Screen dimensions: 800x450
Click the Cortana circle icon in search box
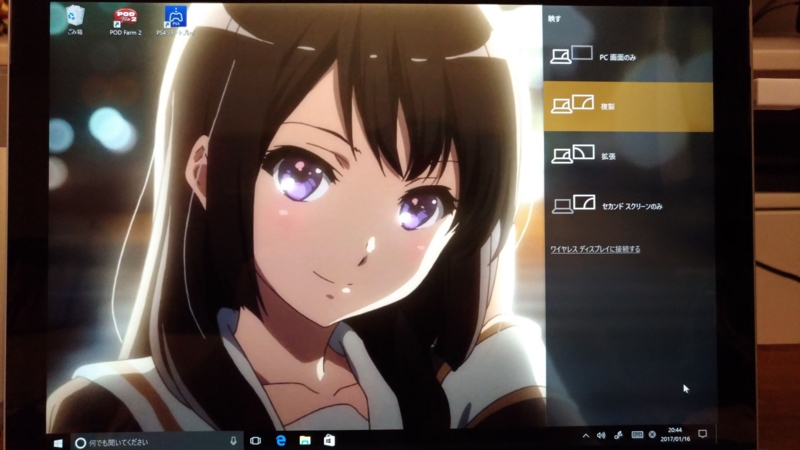click(80, 442)
